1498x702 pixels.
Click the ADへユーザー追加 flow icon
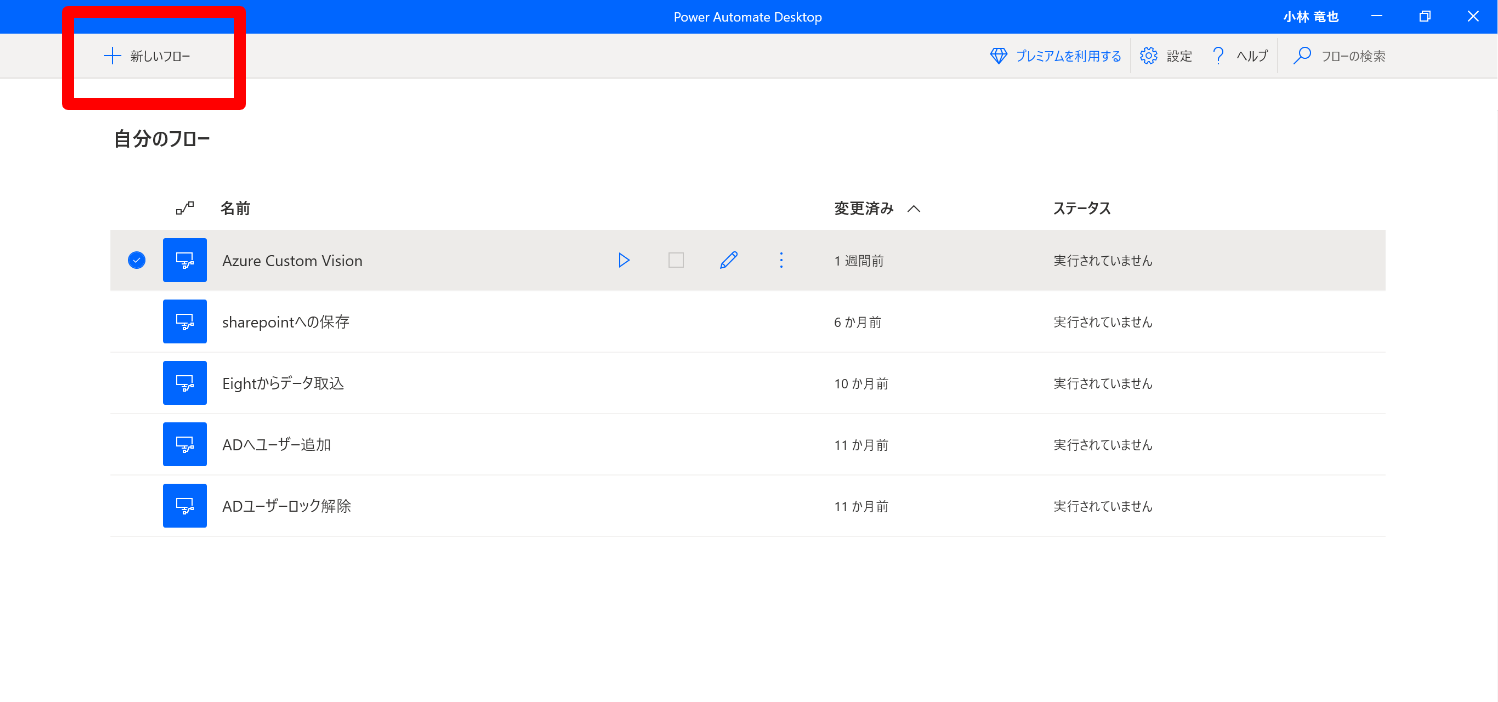coord(185,444)
